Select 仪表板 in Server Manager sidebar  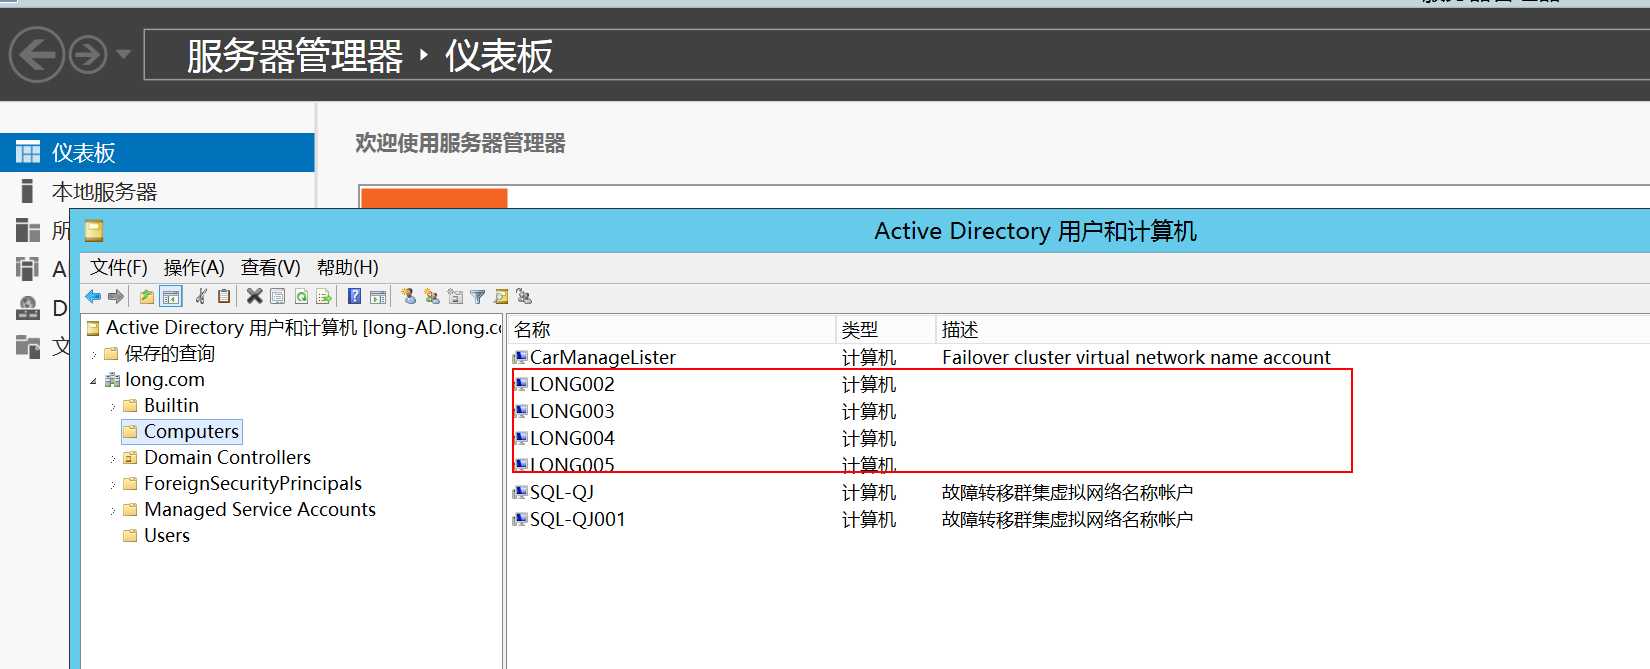[x=157, y=152]
